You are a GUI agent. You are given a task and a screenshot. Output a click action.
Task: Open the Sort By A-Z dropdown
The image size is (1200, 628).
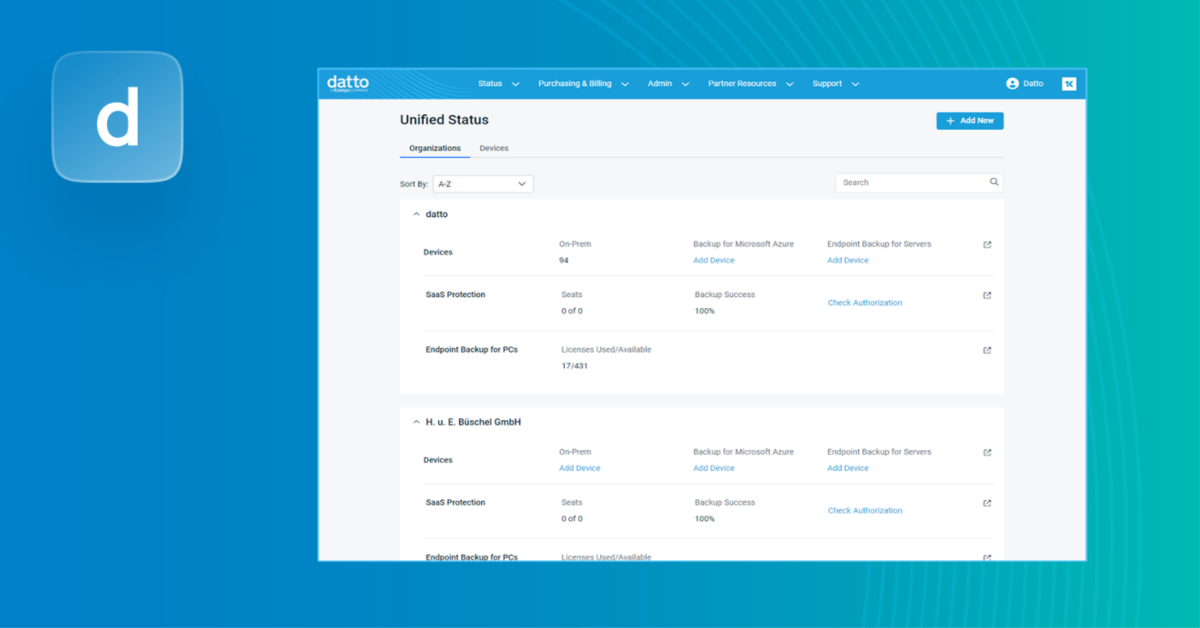[482, 184]
